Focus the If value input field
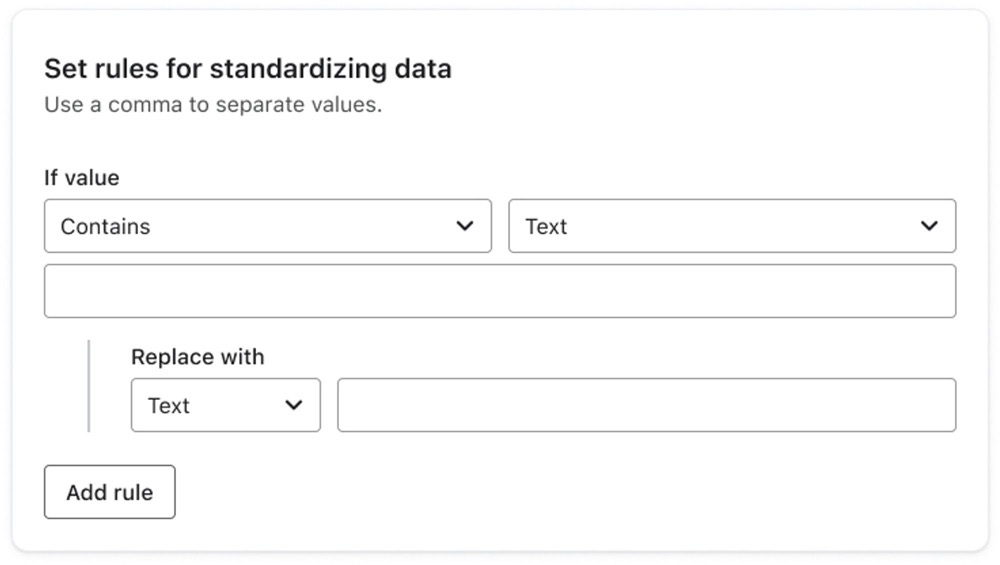The height and width of the screenshot is (565, 1000). (x=499, y=291)
